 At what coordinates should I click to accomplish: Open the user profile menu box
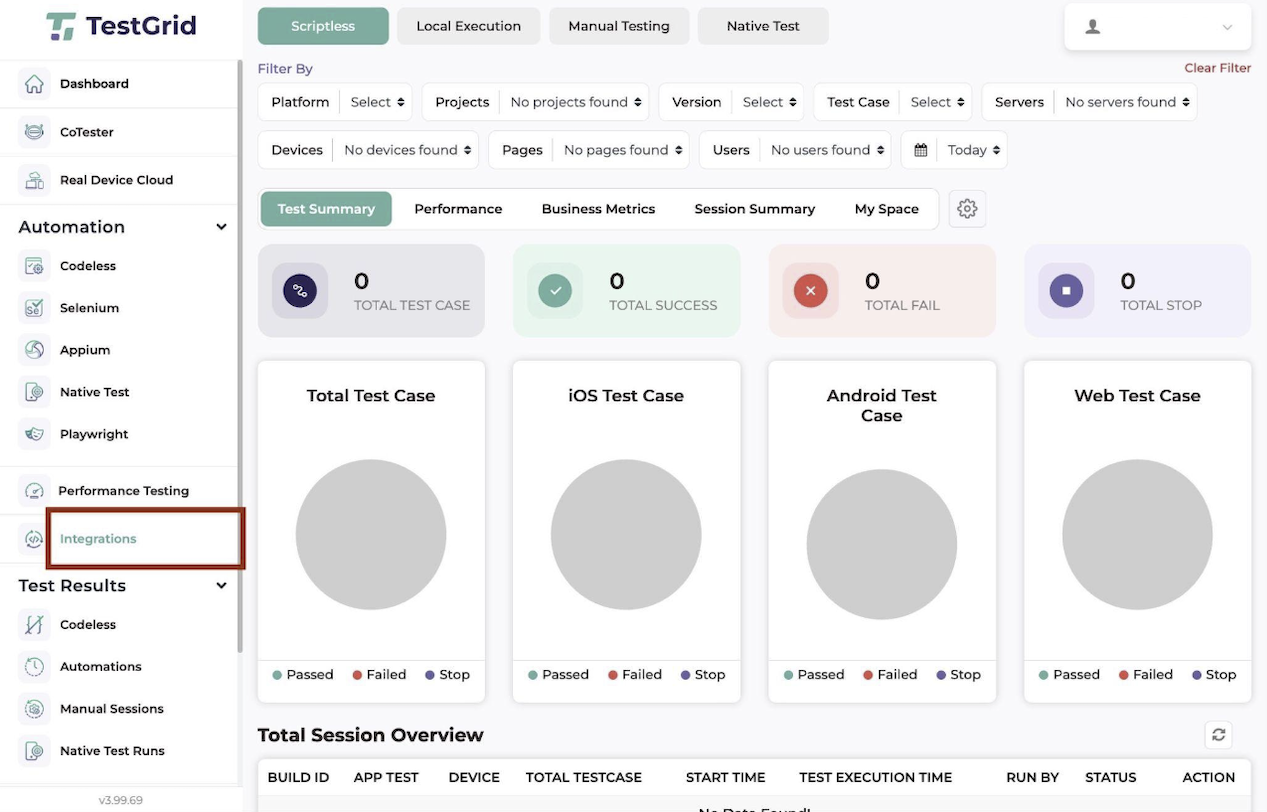click(x=1158, y=27)
